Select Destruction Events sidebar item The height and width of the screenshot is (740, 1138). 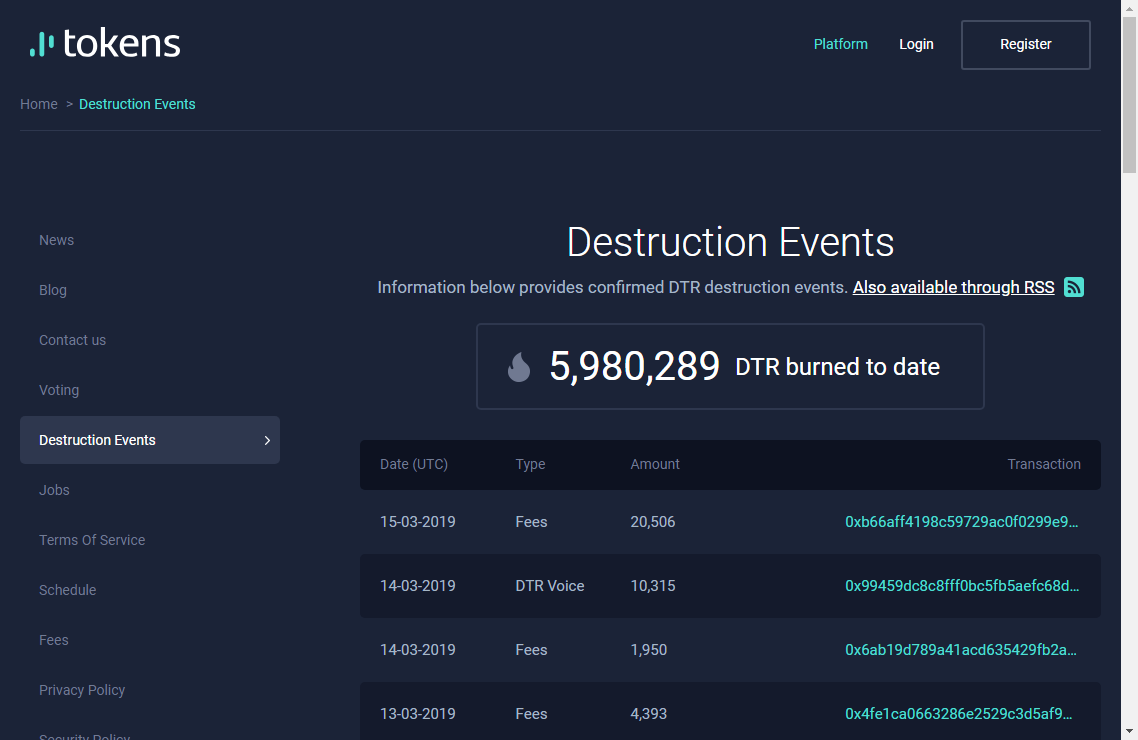pos(150,440)
